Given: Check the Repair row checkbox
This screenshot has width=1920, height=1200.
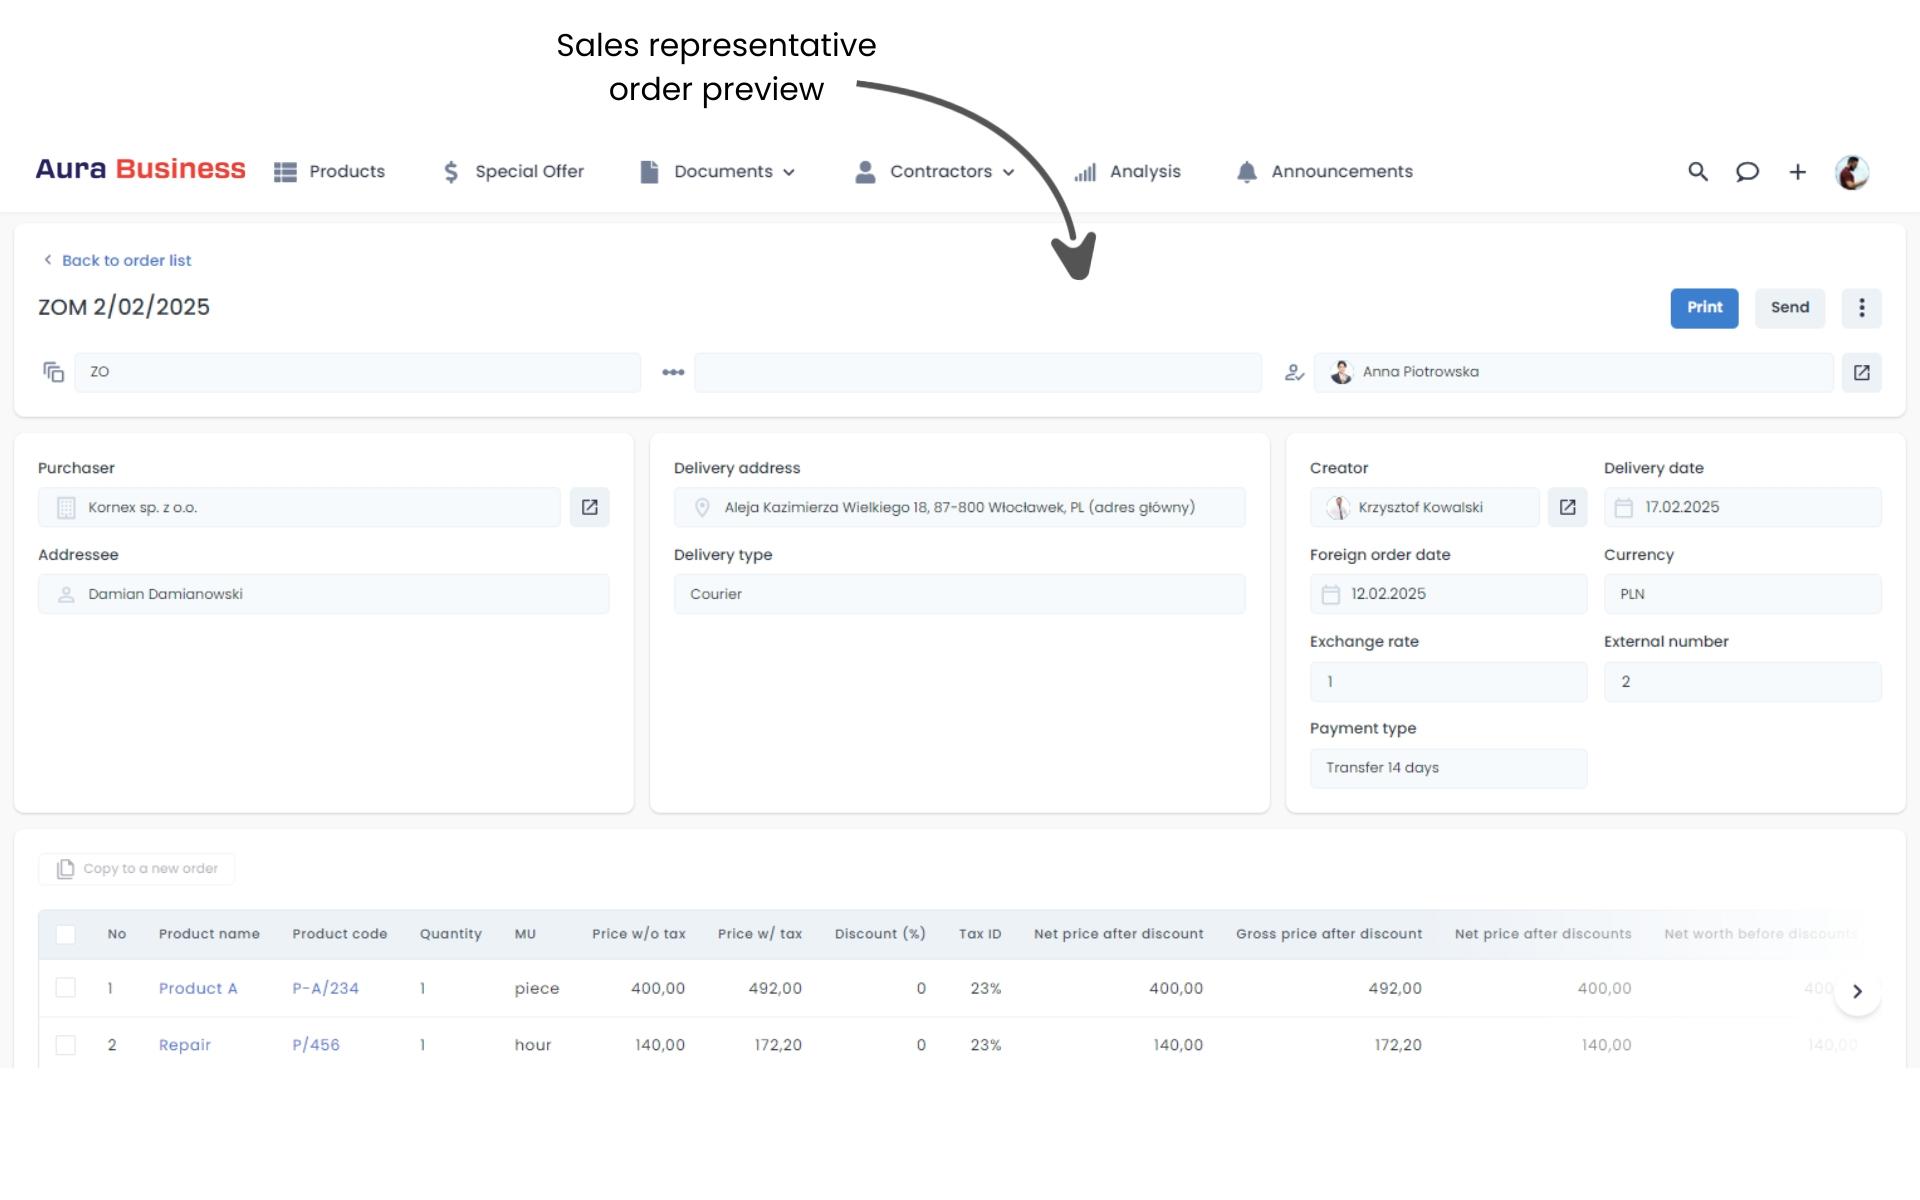Looking at the screenshot, I should tap(66, 1044).
